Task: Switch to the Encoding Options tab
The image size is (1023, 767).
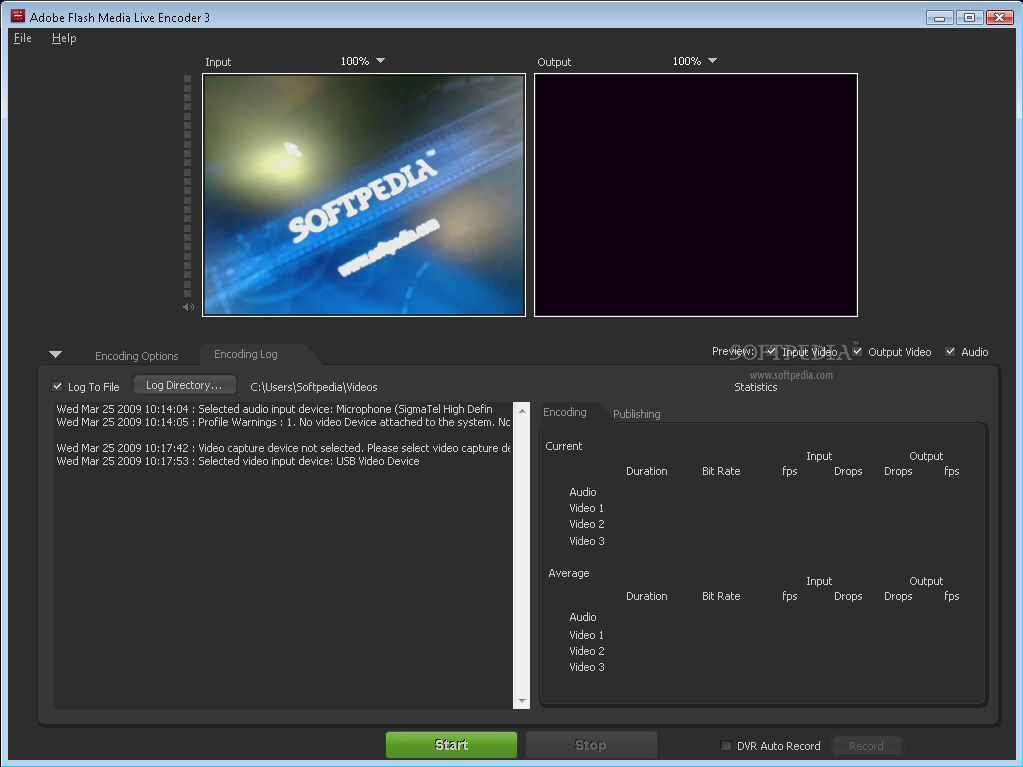Action: pyautogui.click(x=136, y=356)
